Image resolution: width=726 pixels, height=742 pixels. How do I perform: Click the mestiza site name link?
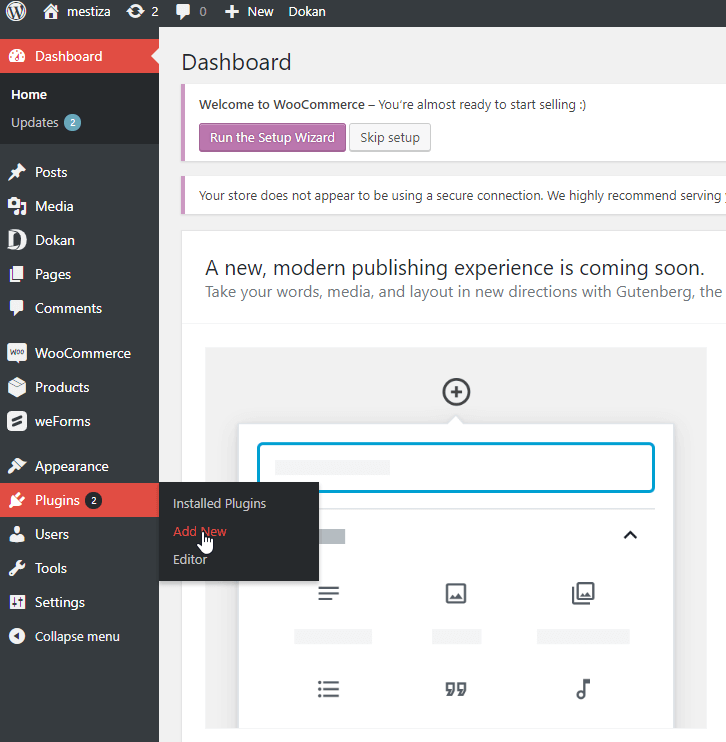point(89,11)
